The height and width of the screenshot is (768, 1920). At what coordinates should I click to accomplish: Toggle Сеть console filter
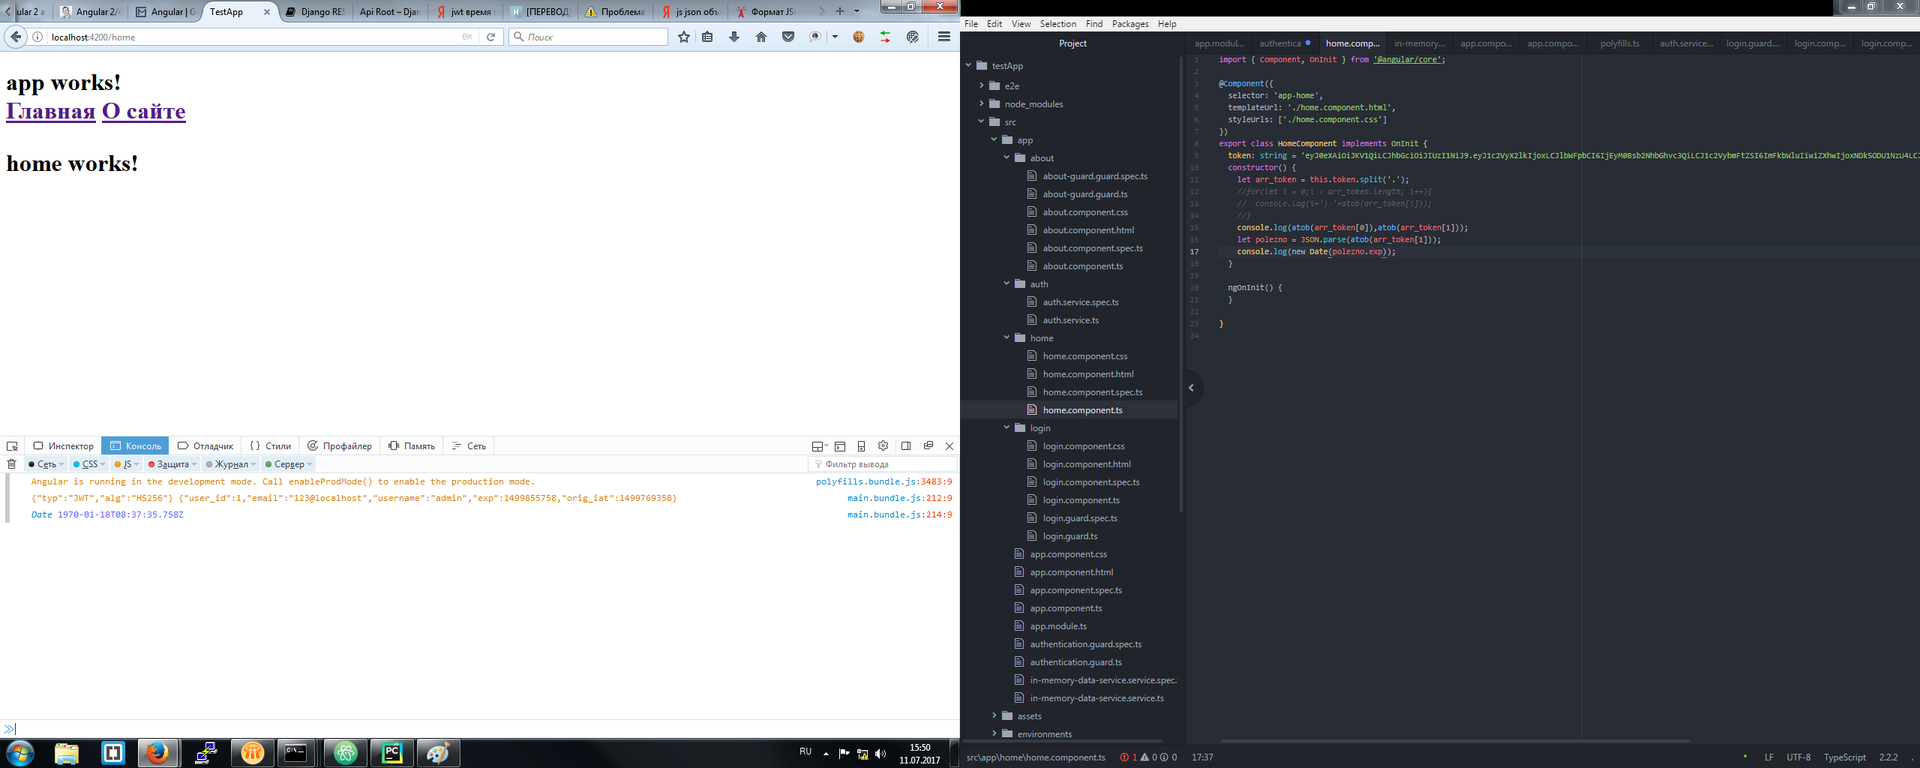46,464
